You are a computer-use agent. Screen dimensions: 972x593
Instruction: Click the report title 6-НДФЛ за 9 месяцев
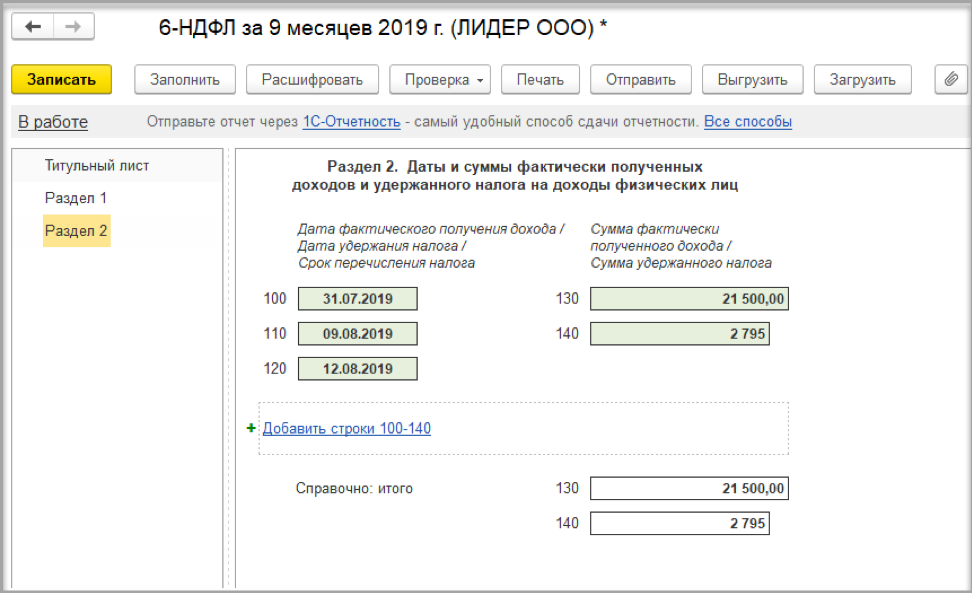[x=382, y=27]
